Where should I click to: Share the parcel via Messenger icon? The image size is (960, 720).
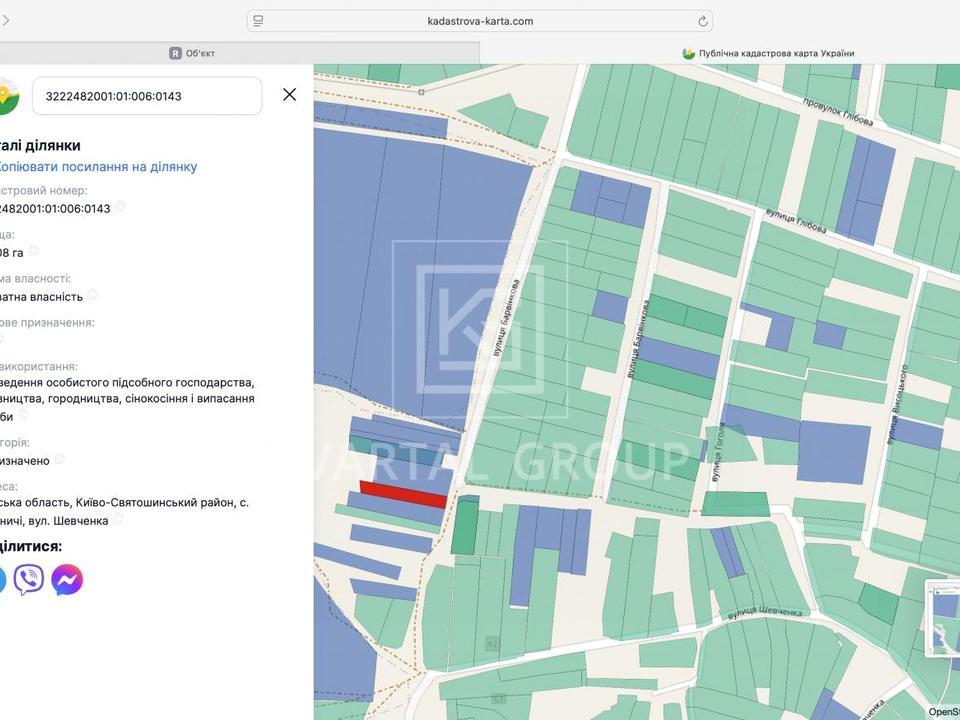pos(67,579)
